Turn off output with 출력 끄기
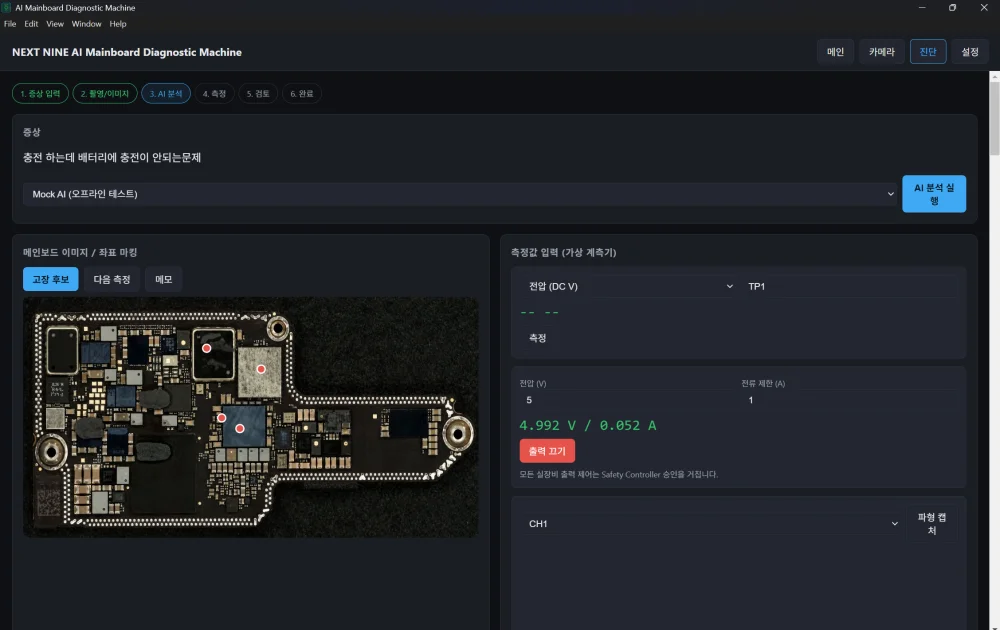This screenshot has height=630, width=1000. pyautogui.click(x=547, y=451)
